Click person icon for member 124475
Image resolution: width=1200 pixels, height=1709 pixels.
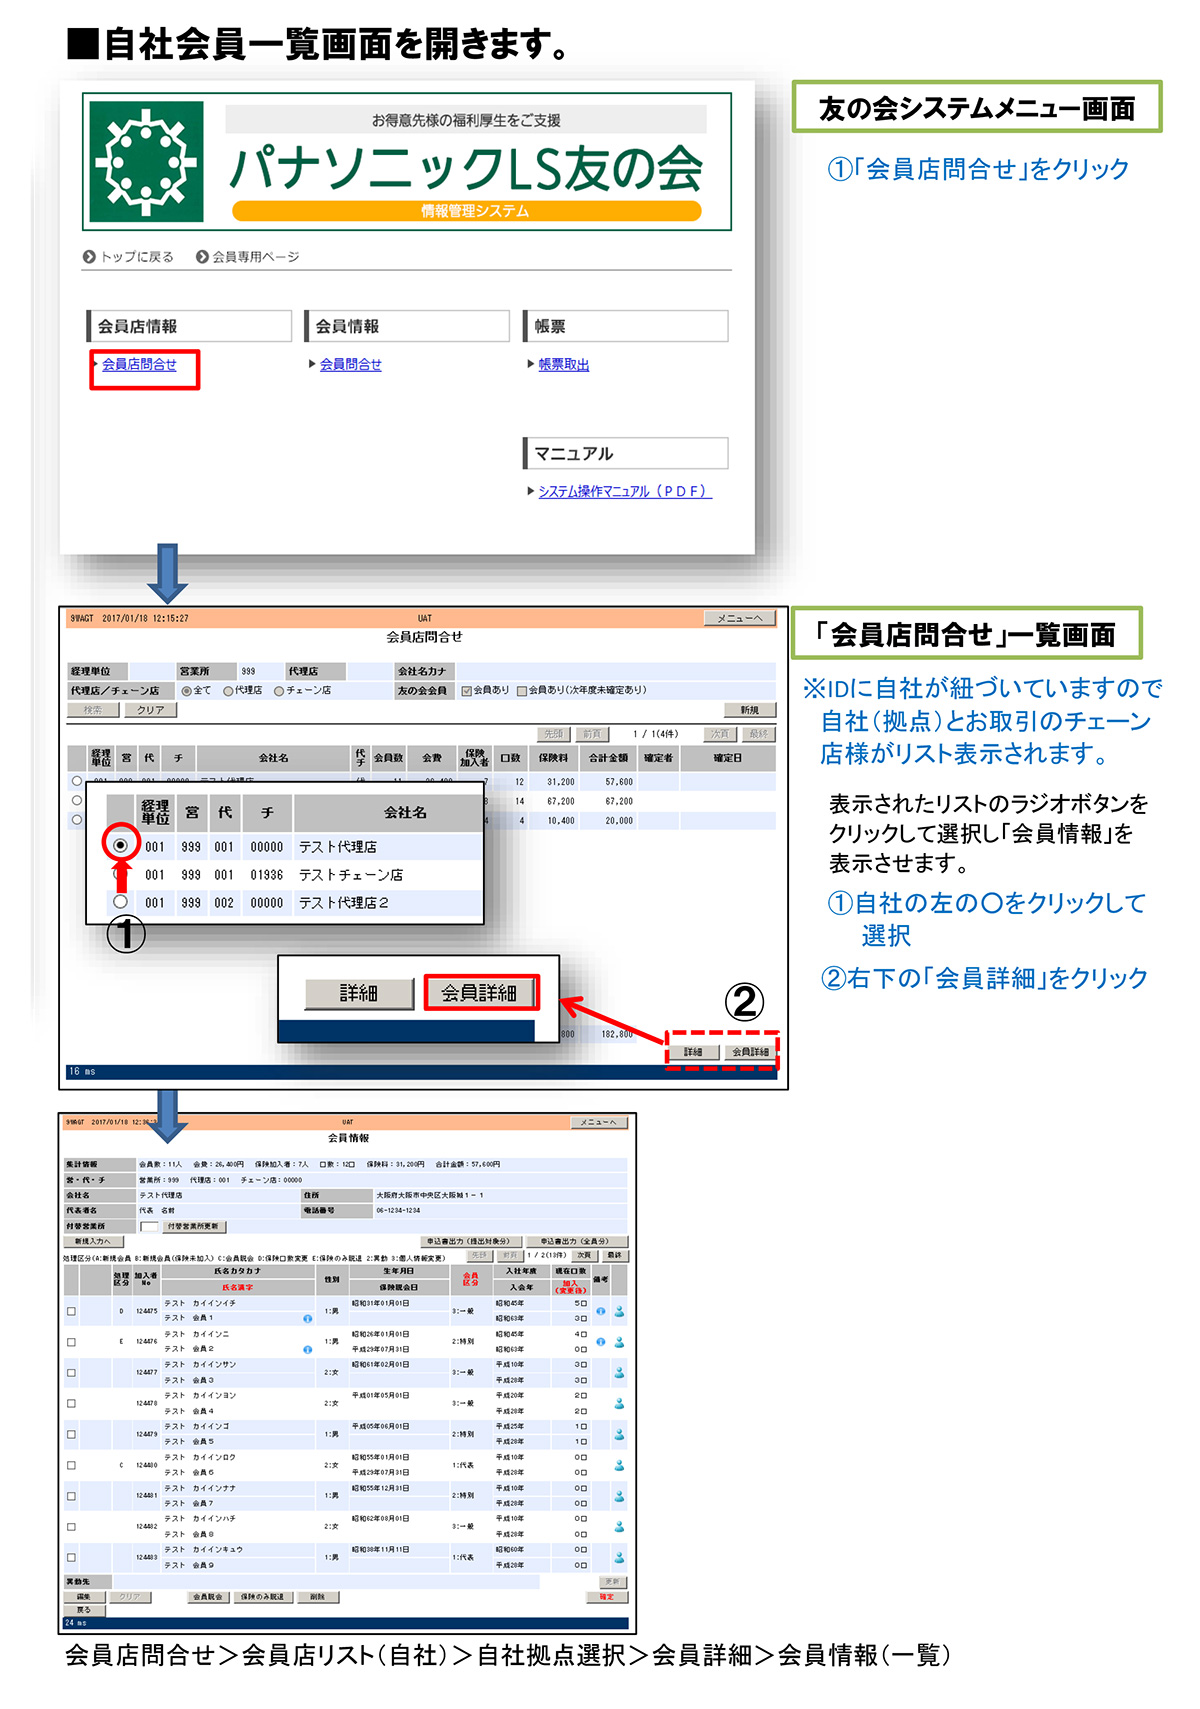pos(619,1311)
